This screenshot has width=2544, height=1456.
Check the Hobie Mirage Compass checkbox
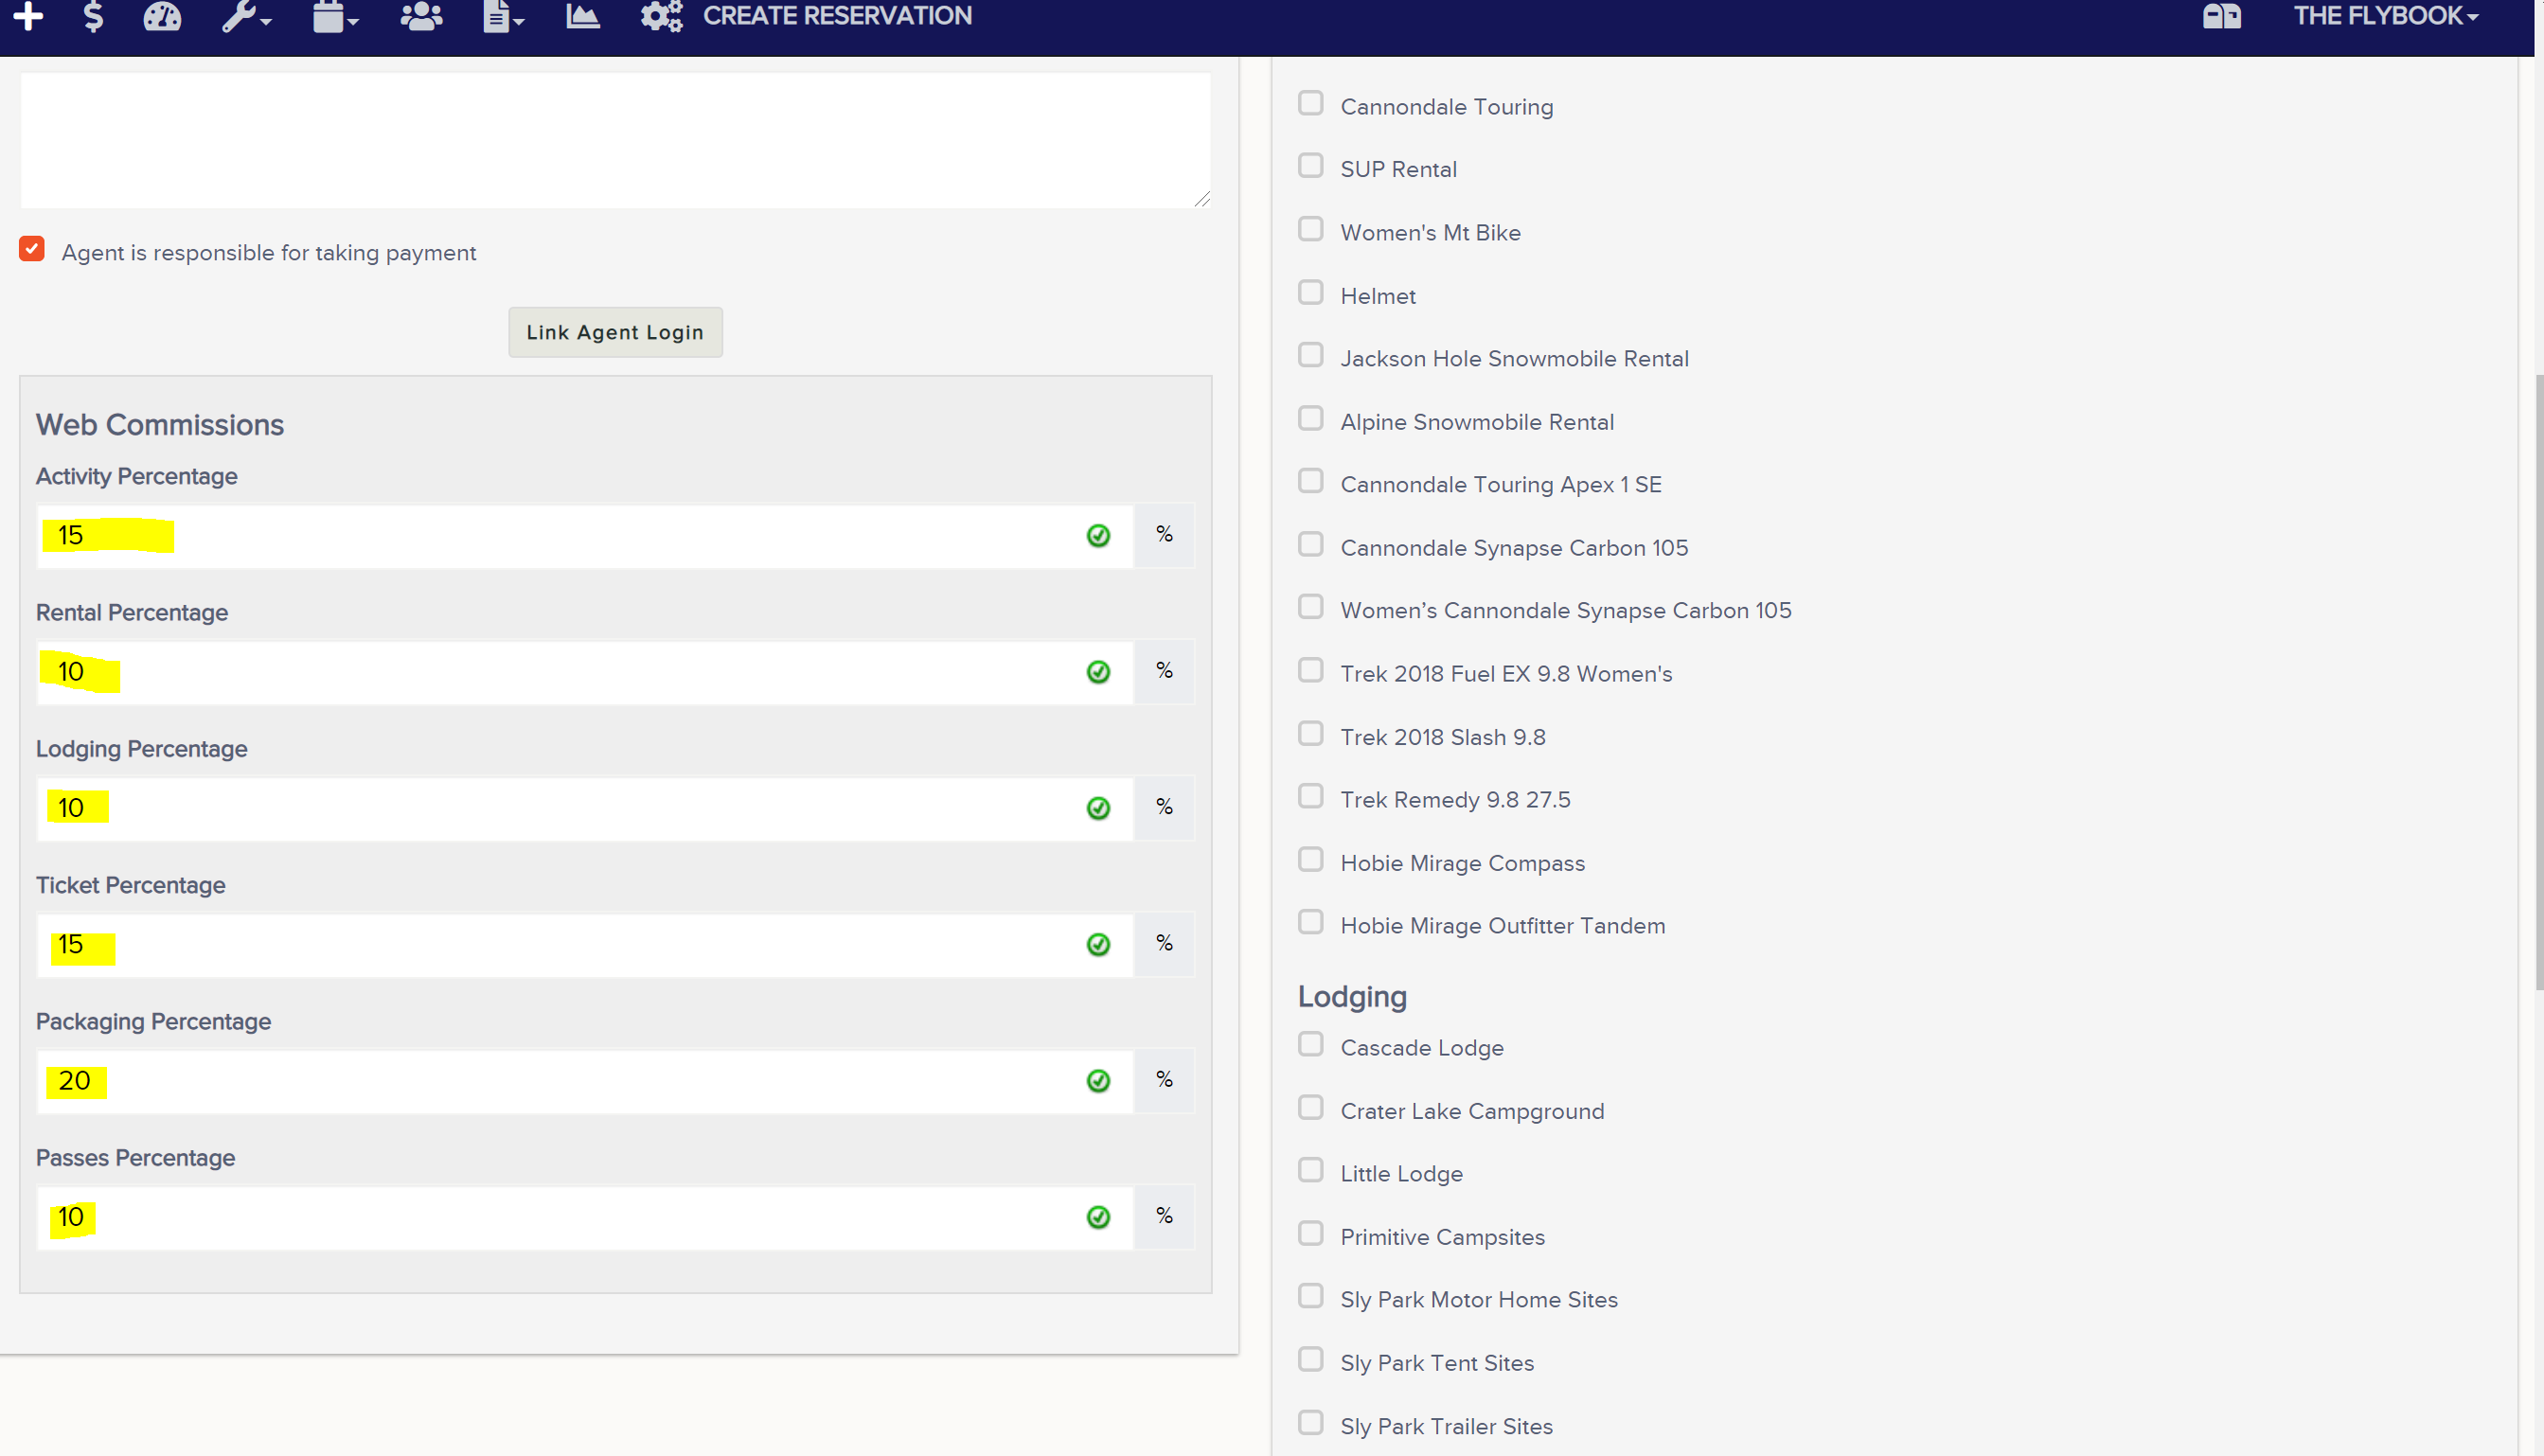click(1310, 860)
